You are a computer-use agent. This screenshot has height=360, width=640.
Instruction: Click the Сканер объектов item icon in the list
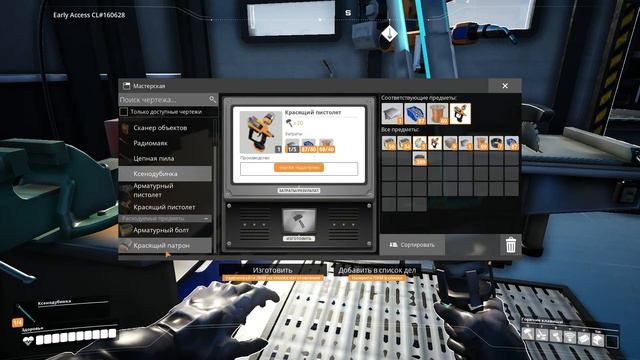click(x=125, y=128)
